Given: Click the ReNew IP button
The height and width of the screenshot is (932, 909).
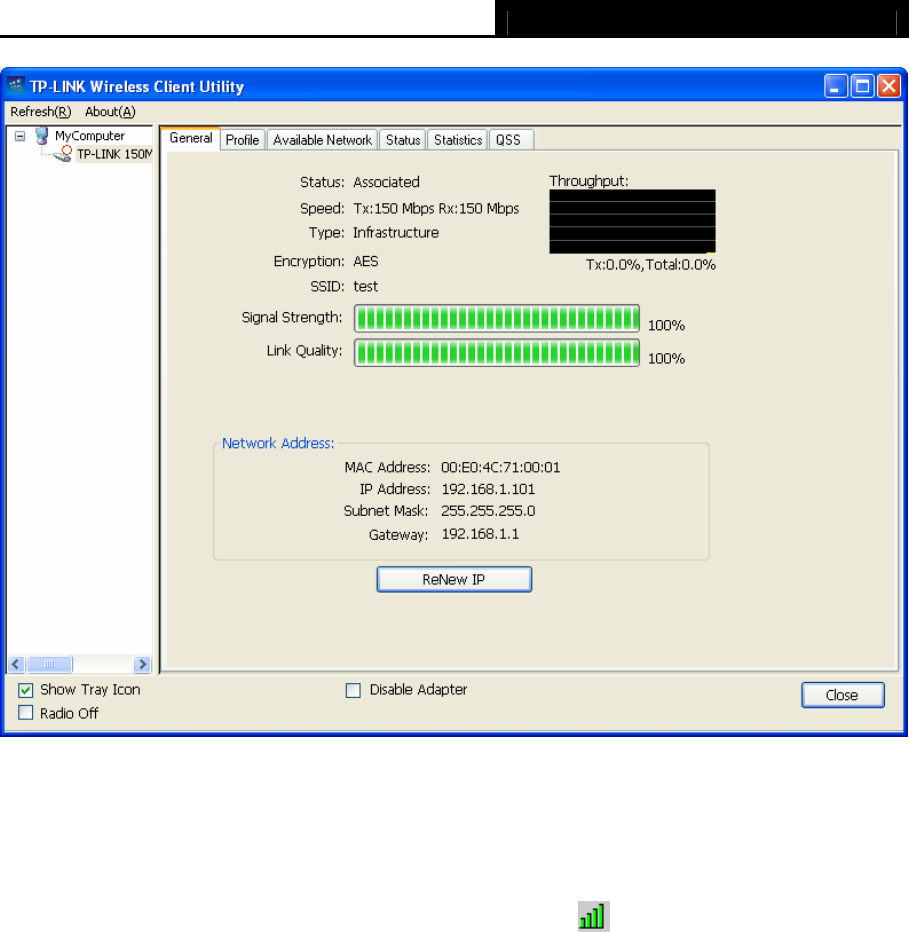Looking at the screenshot, I should coord(454,580).
